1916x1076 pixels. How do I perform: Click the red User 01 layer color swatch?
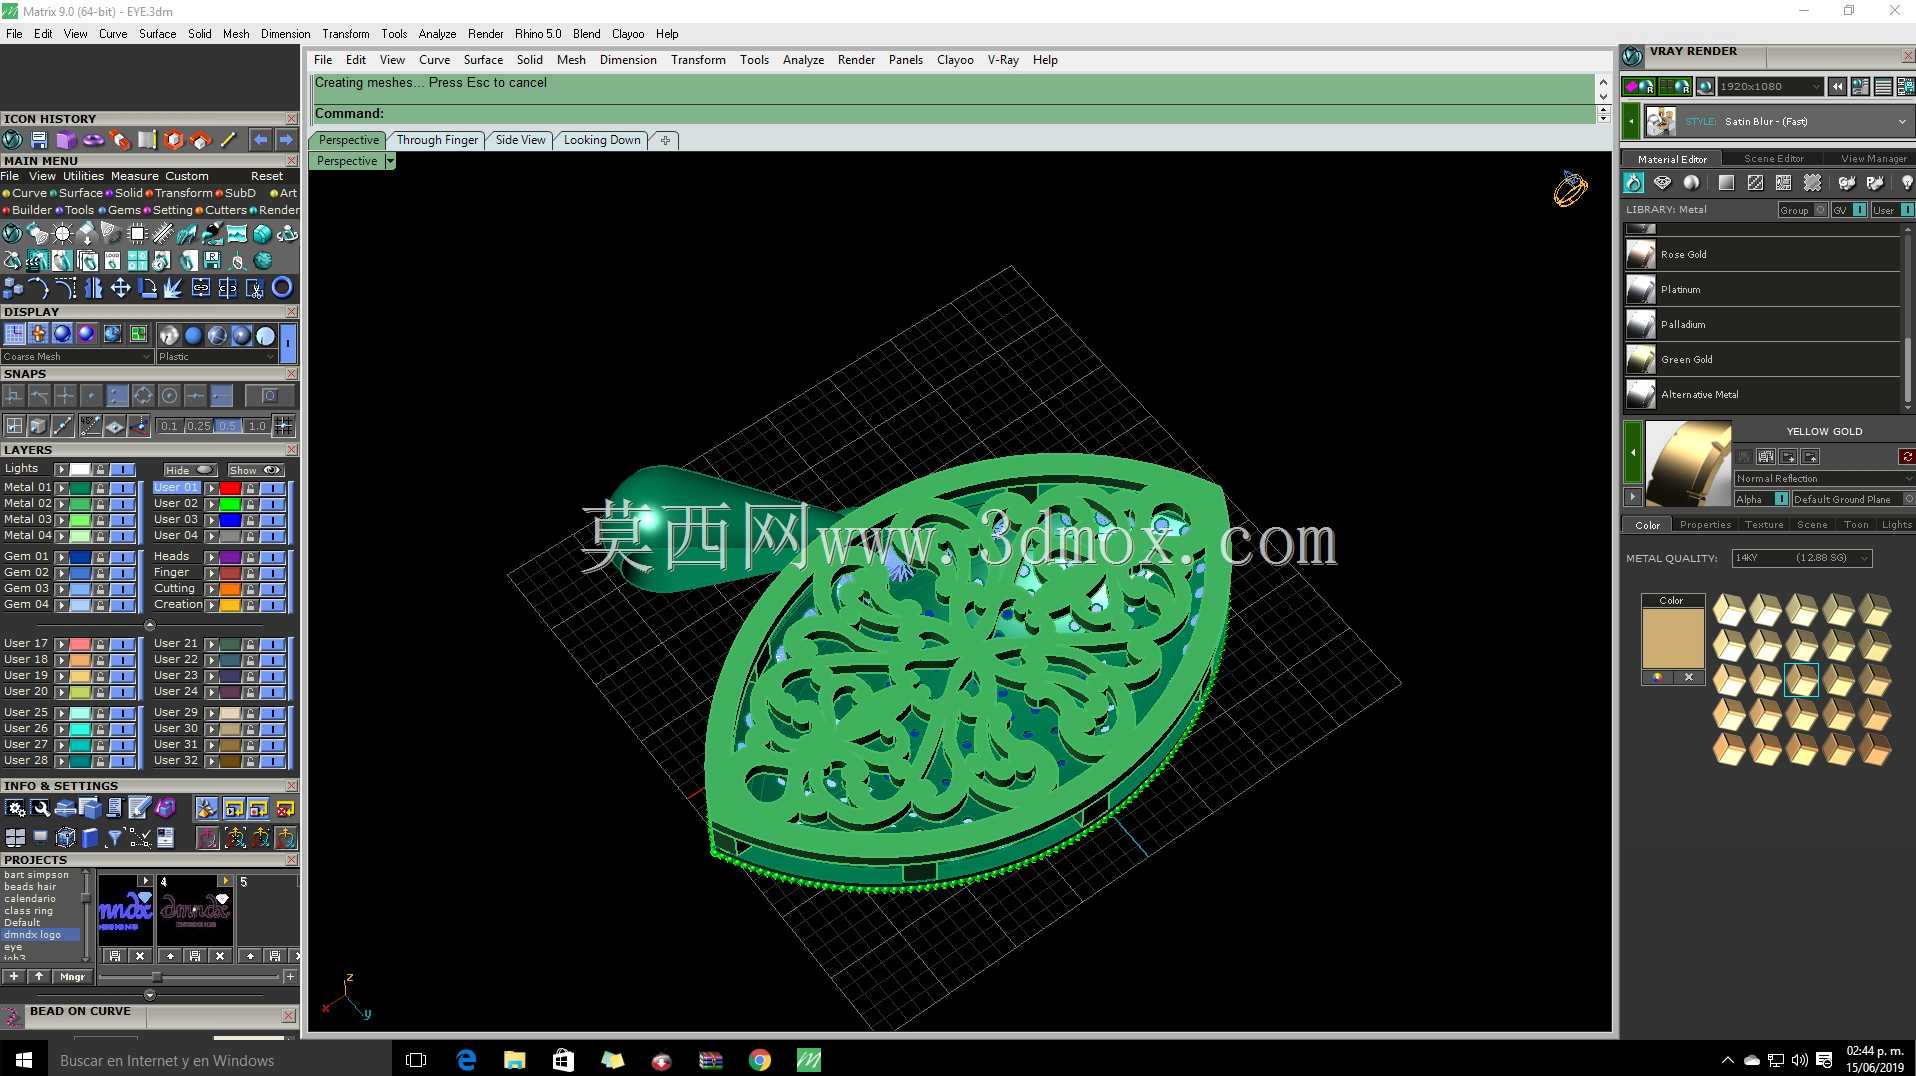pyautogui.click(x=230, y=488)
